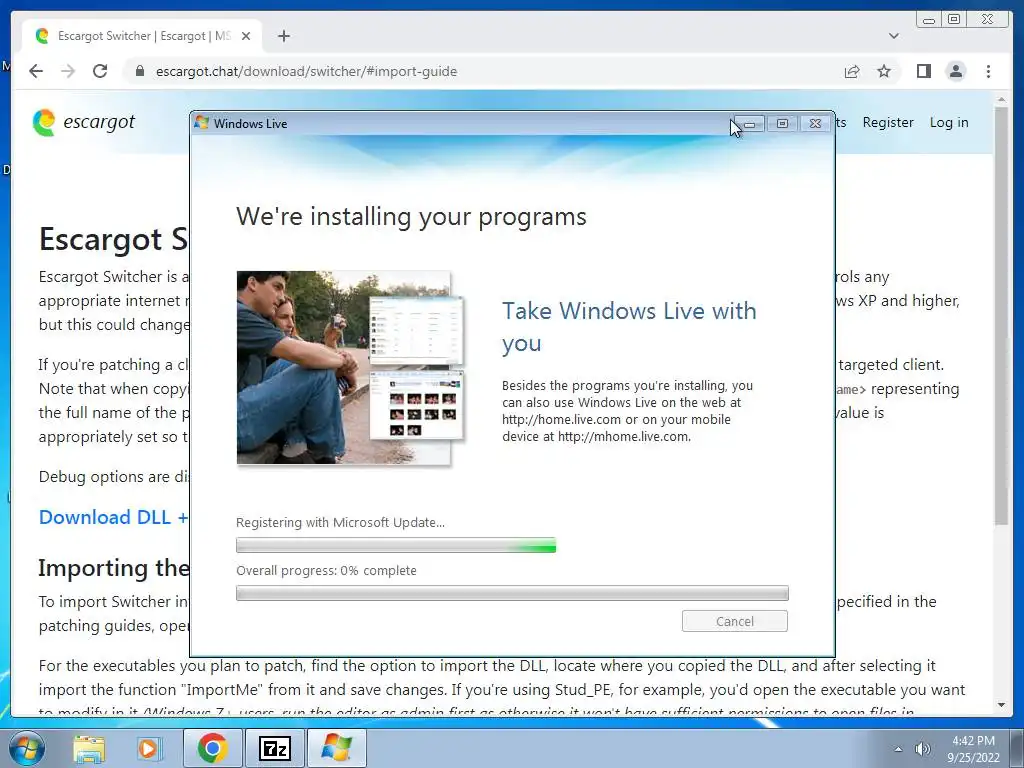Click the Windows Live title bar flag icon
Screen dimensions: 1024x768
coord(201,123)
